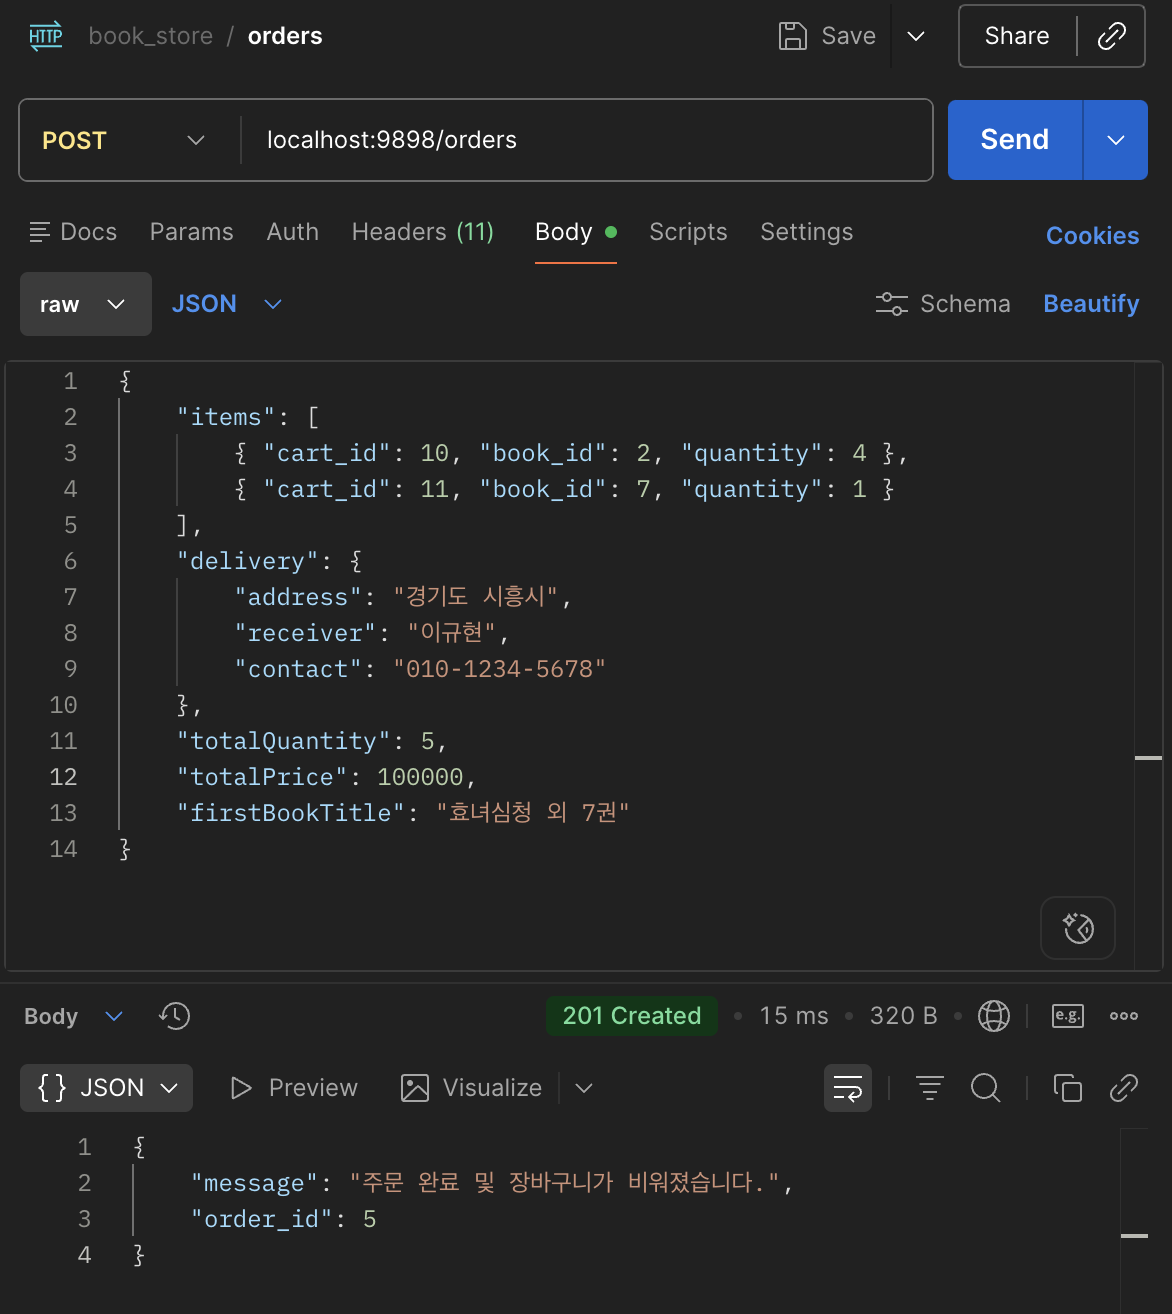Screen dimensions: 1172x1314
Task: Click the "order_id" line in response
Action: [284, 1219]
